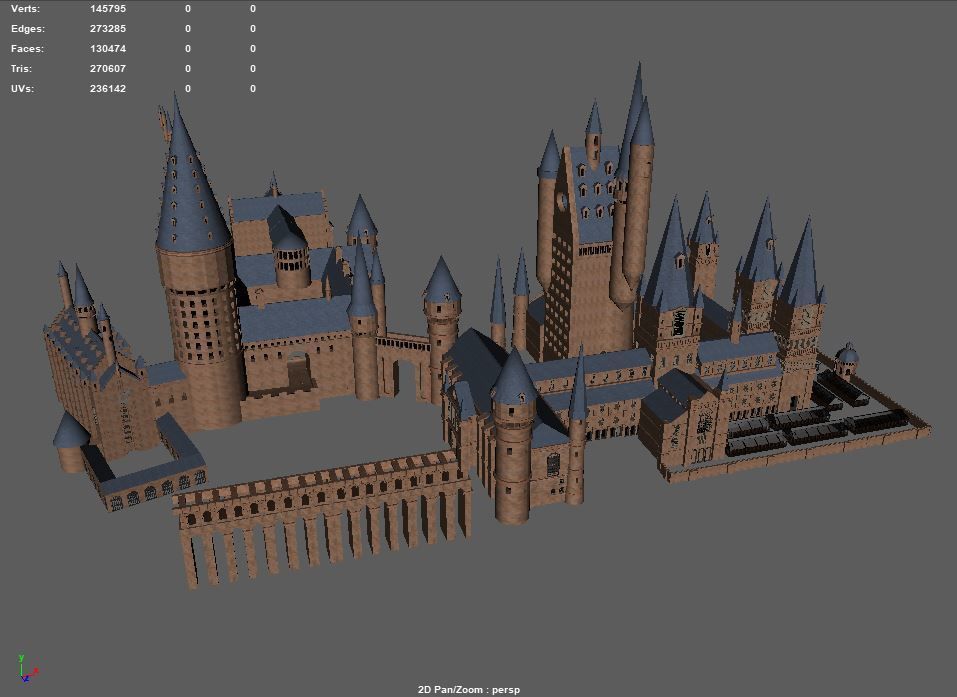The width and height of the screenshot is (957, 697).
Task: Click the 'Tris:' label in the HUD
Action: (x=21, y=68)
